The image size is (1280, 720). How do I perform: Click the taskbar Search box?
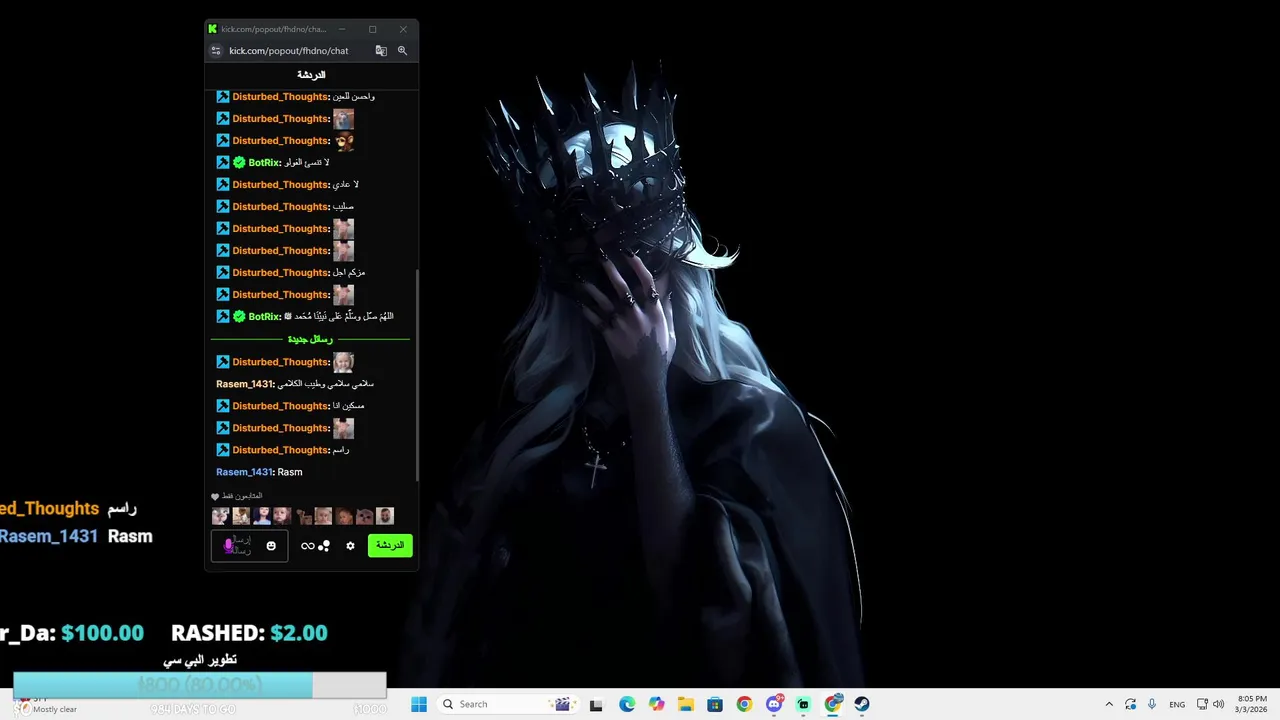tap(507, 704)
